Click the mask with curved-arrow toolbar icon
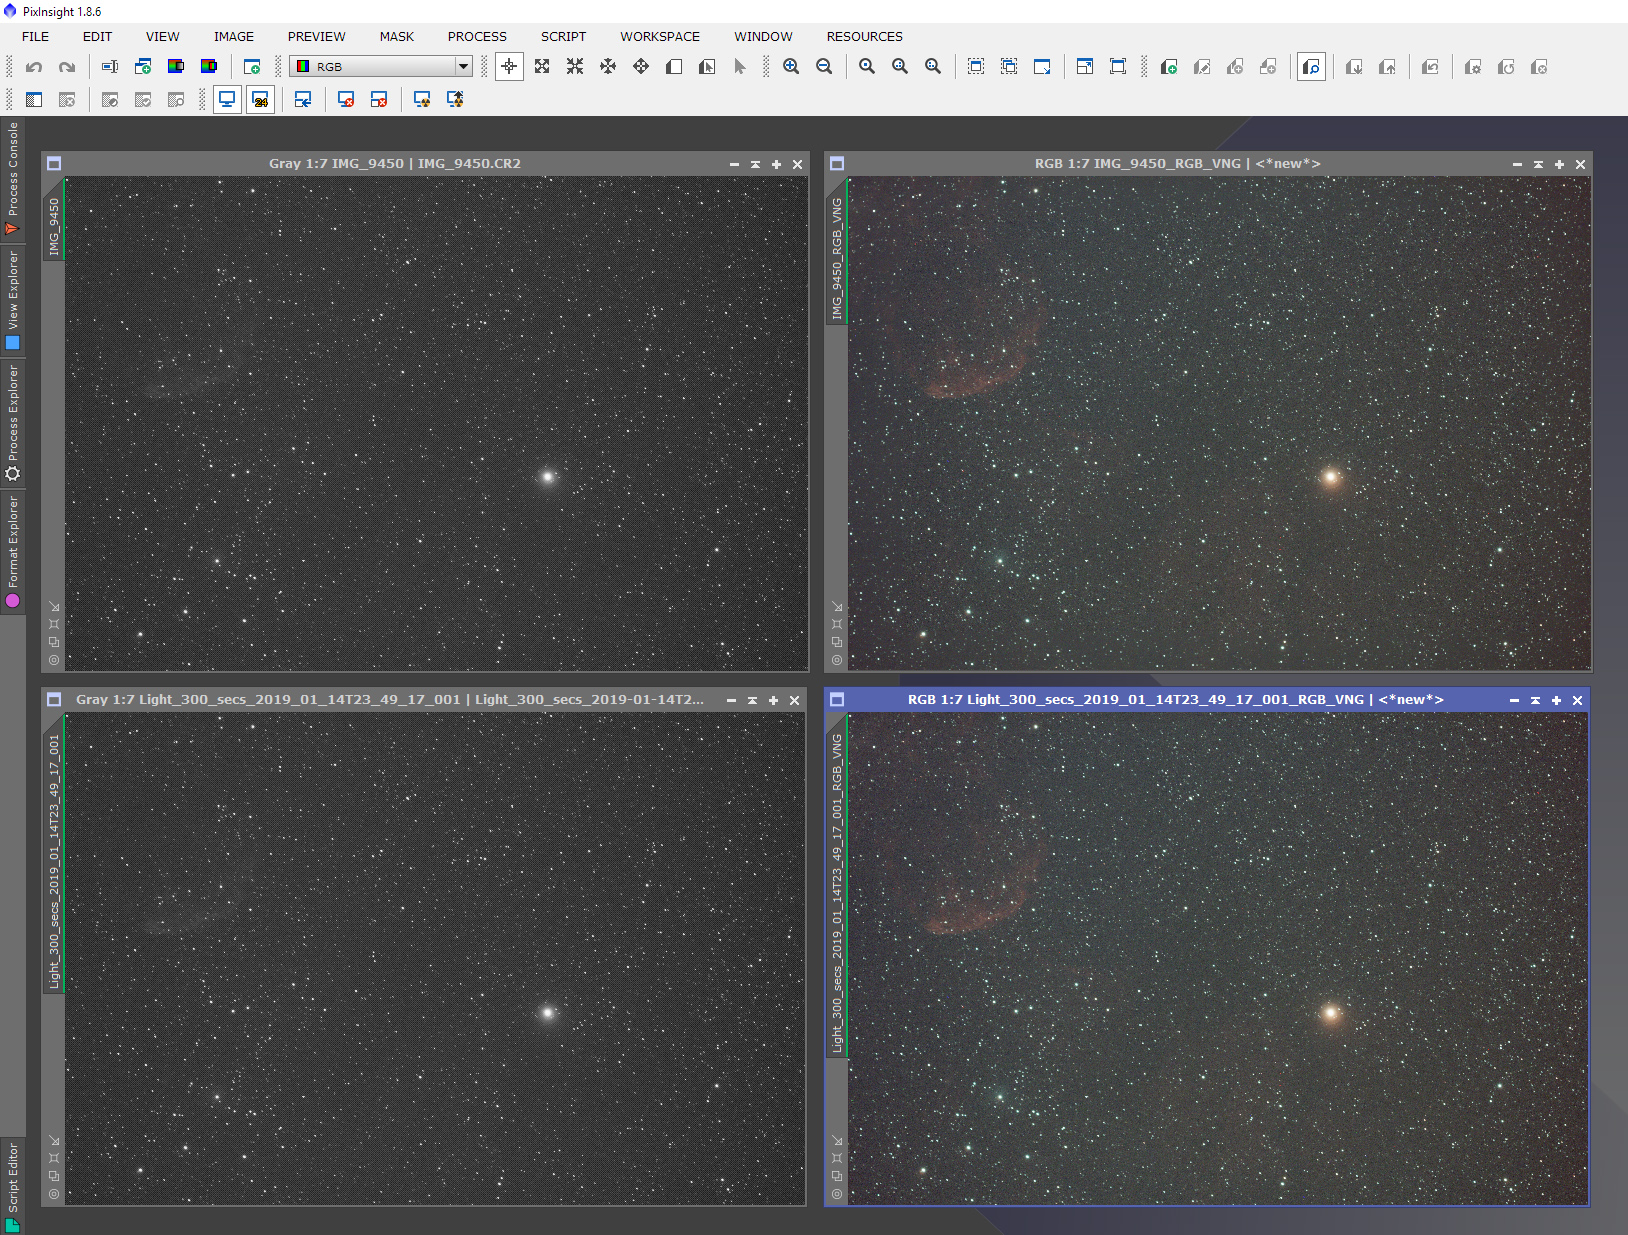Screen dimensions: 1628x1235 point(1430,67)
